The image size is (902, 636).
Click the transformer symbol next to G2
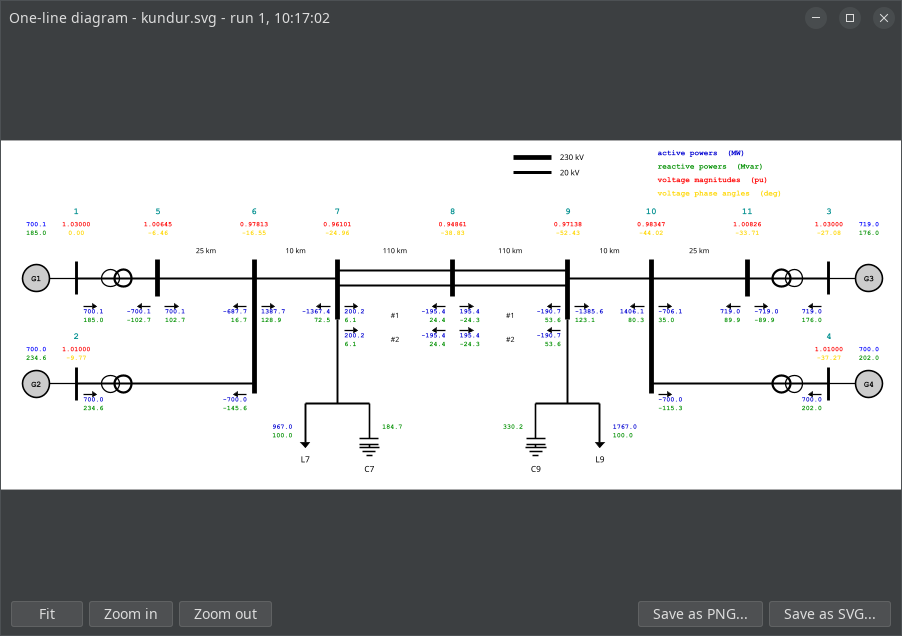pos(117,384)
